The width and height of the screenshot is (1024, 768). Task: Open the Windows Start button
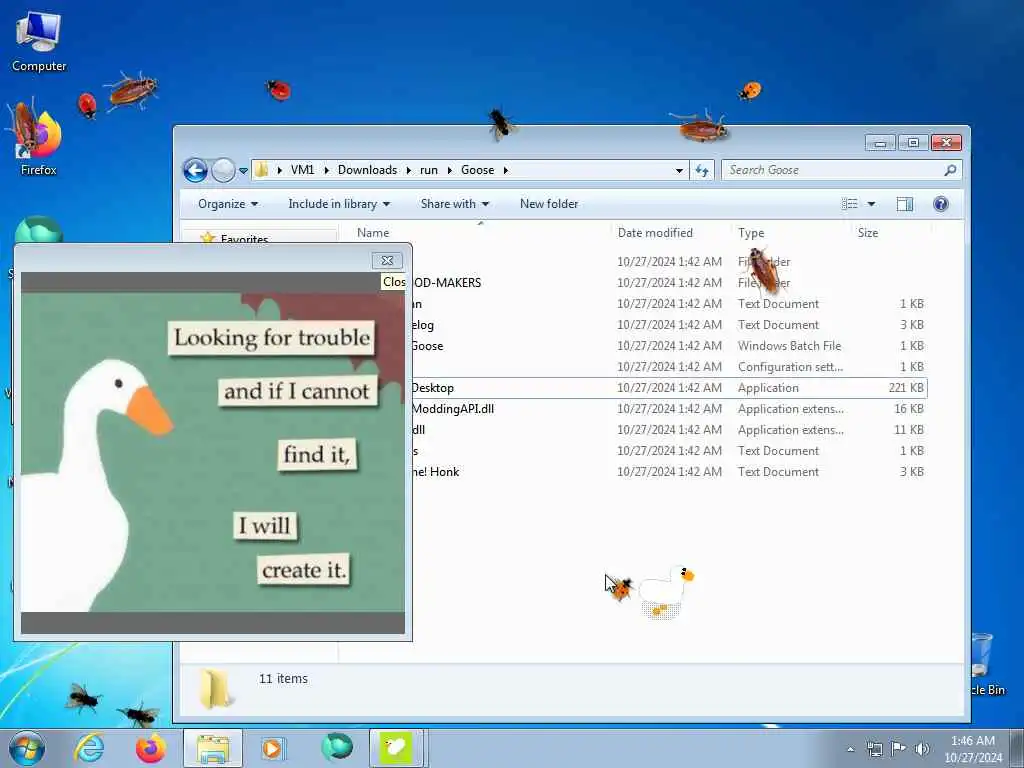[27, 748]
